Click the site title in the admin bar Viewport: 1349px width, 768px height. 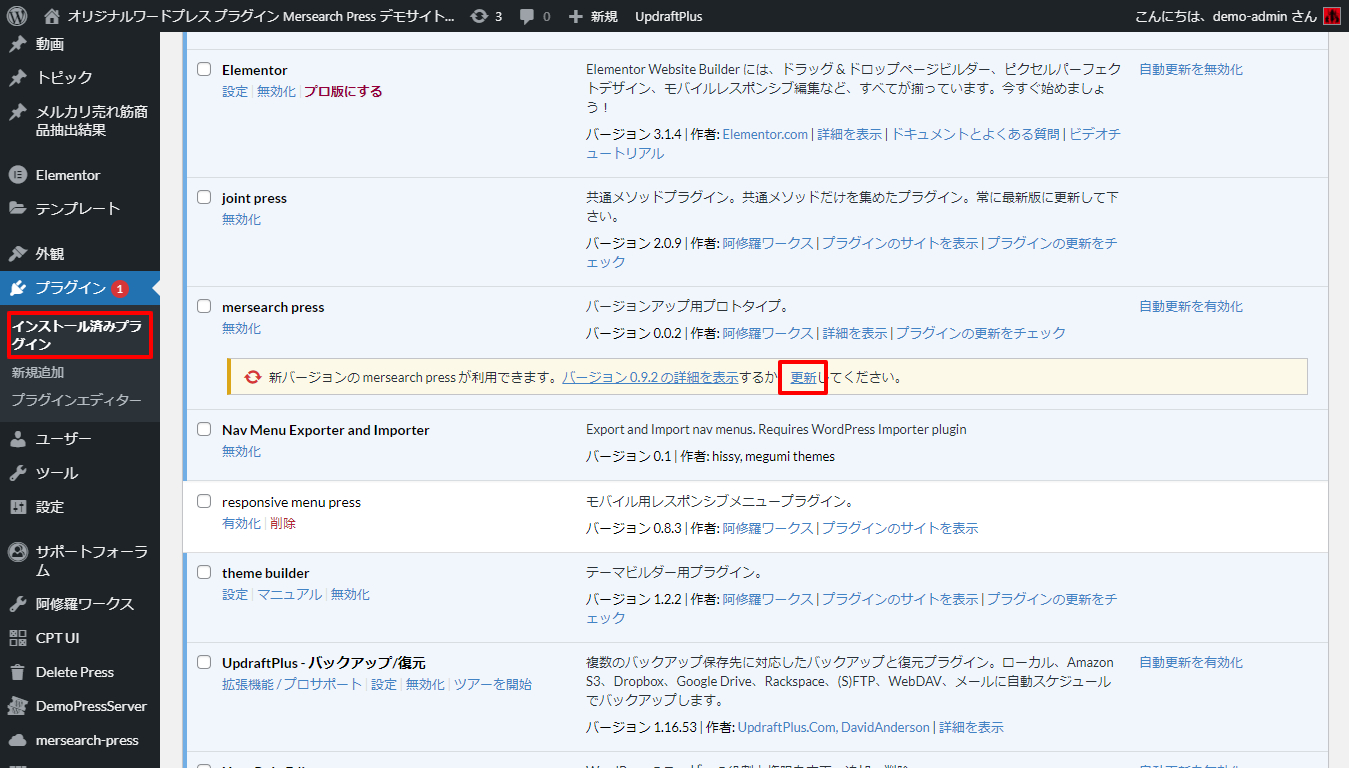(x=262, y=17)
